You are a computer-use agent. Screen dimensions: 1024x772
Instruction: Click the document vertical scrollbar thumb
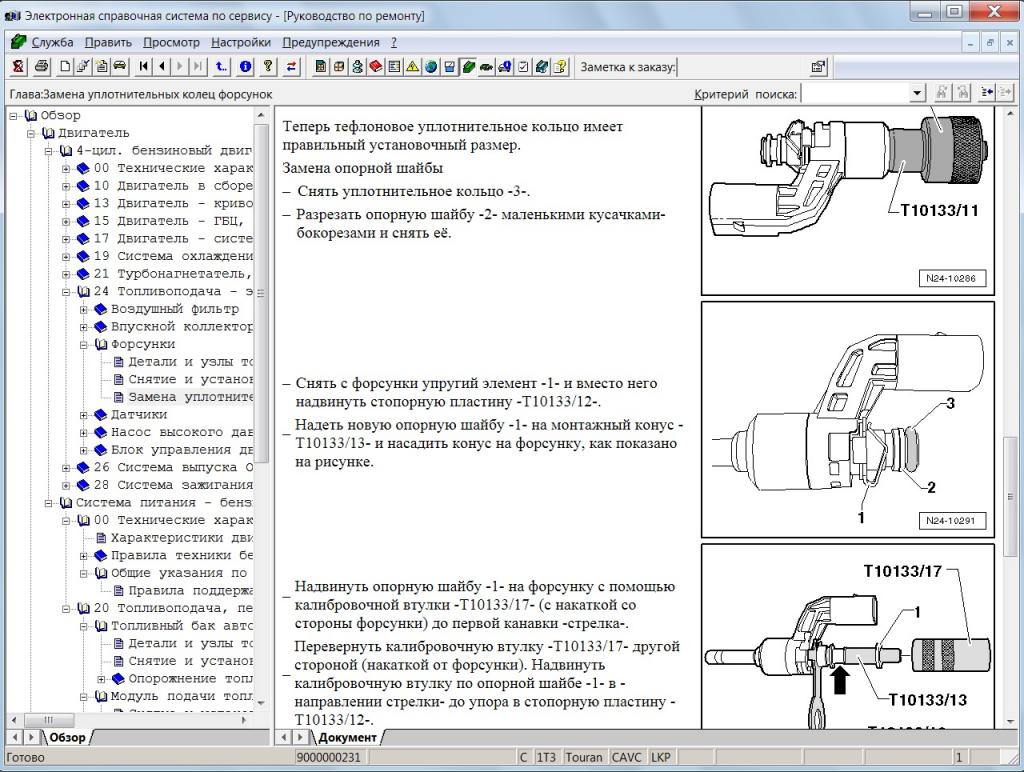1010,496
